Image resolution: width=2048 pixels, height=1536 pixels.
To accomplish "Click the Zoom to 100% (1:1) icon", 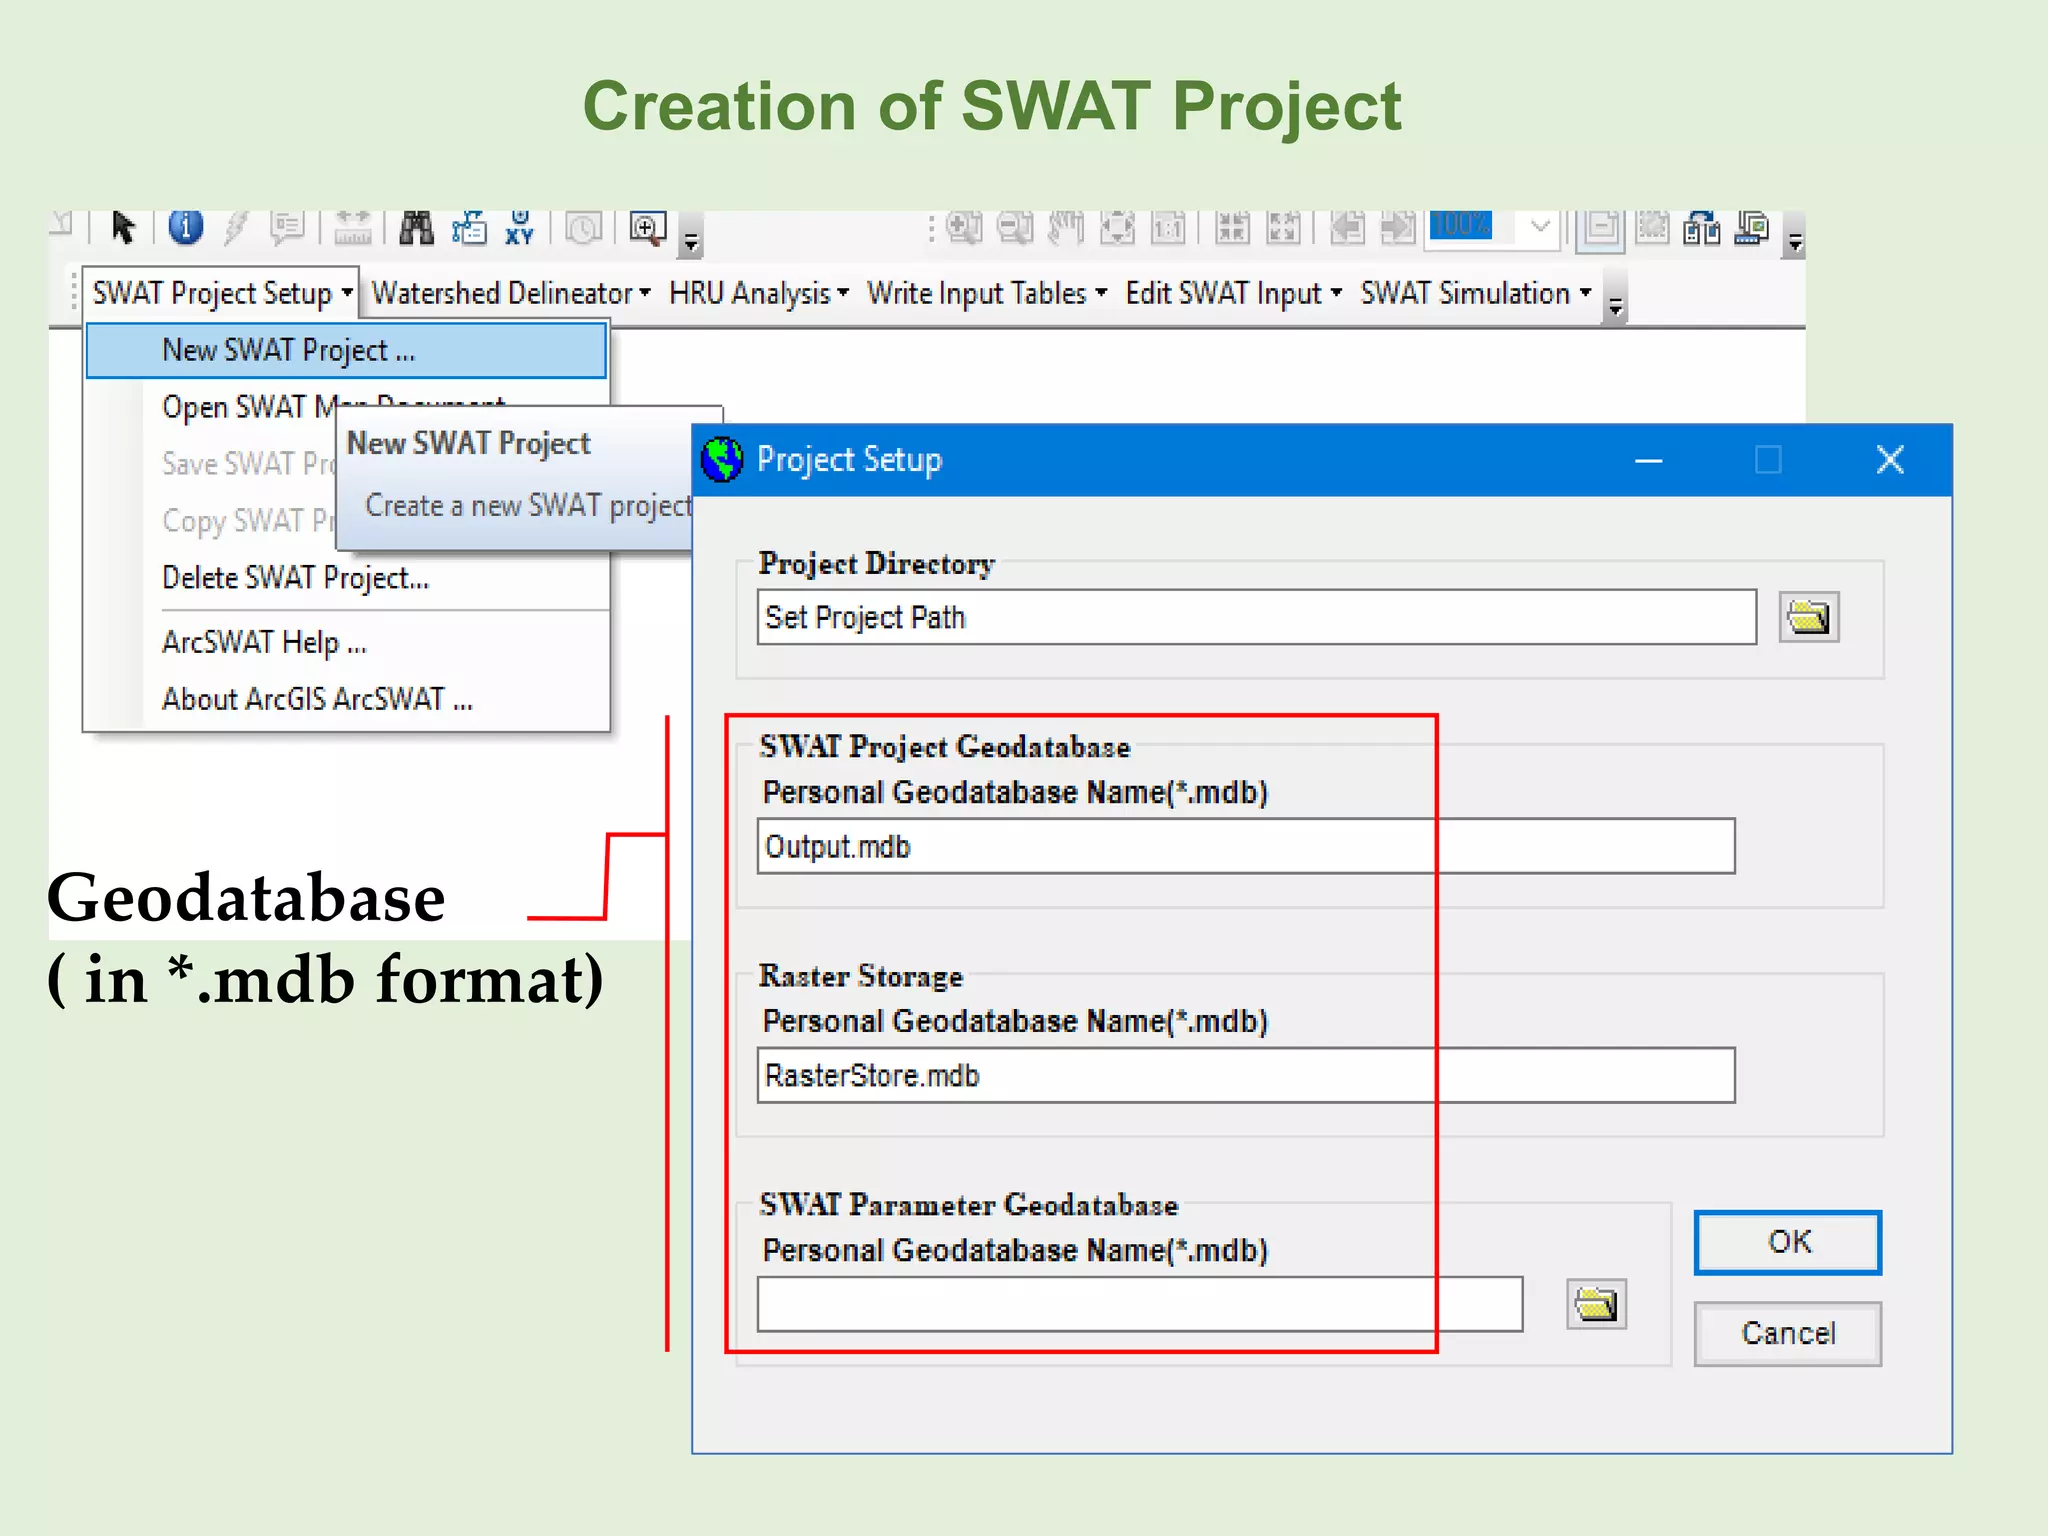I will [x=1168, y=228].
